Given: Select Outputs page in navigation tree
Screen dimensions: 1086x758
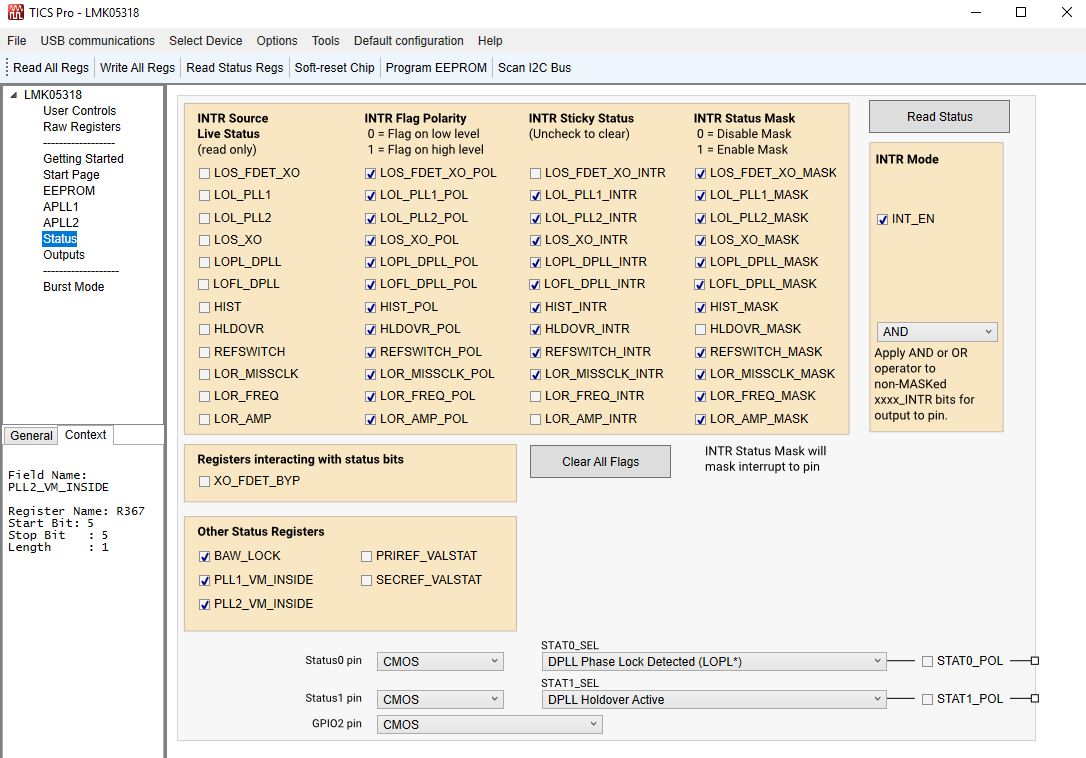Looking at the screenshot, I should tap(64, 255).
